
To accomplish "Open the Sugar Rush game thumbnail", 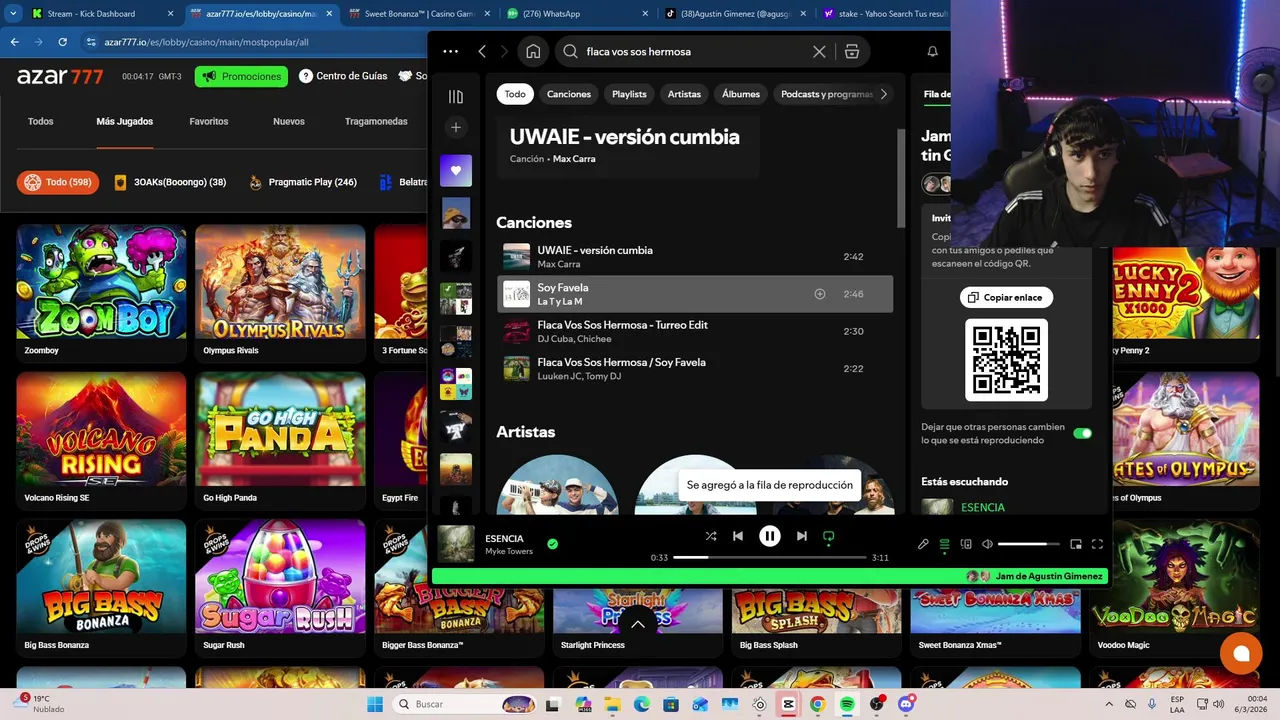I will (x=280, y=576).
